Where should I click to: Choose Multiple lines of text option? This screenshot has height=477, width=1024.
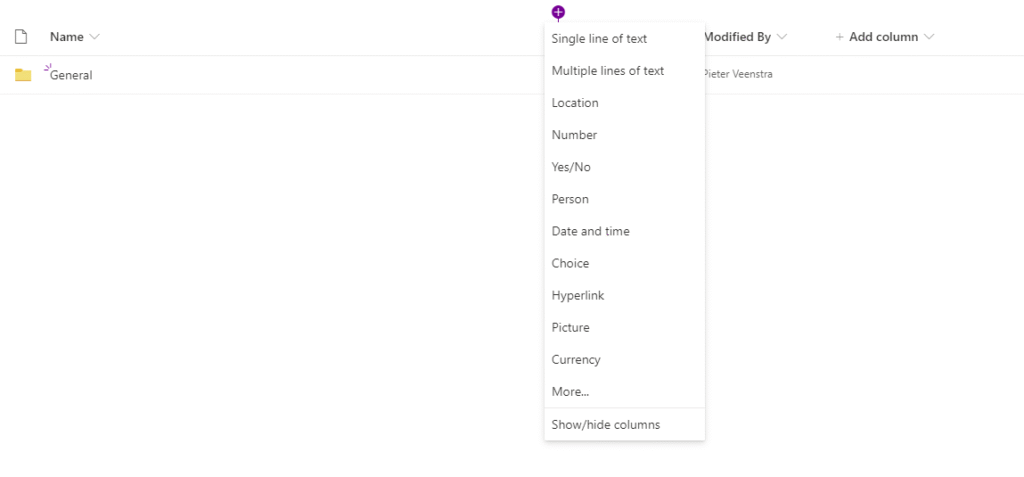(624, 71)
